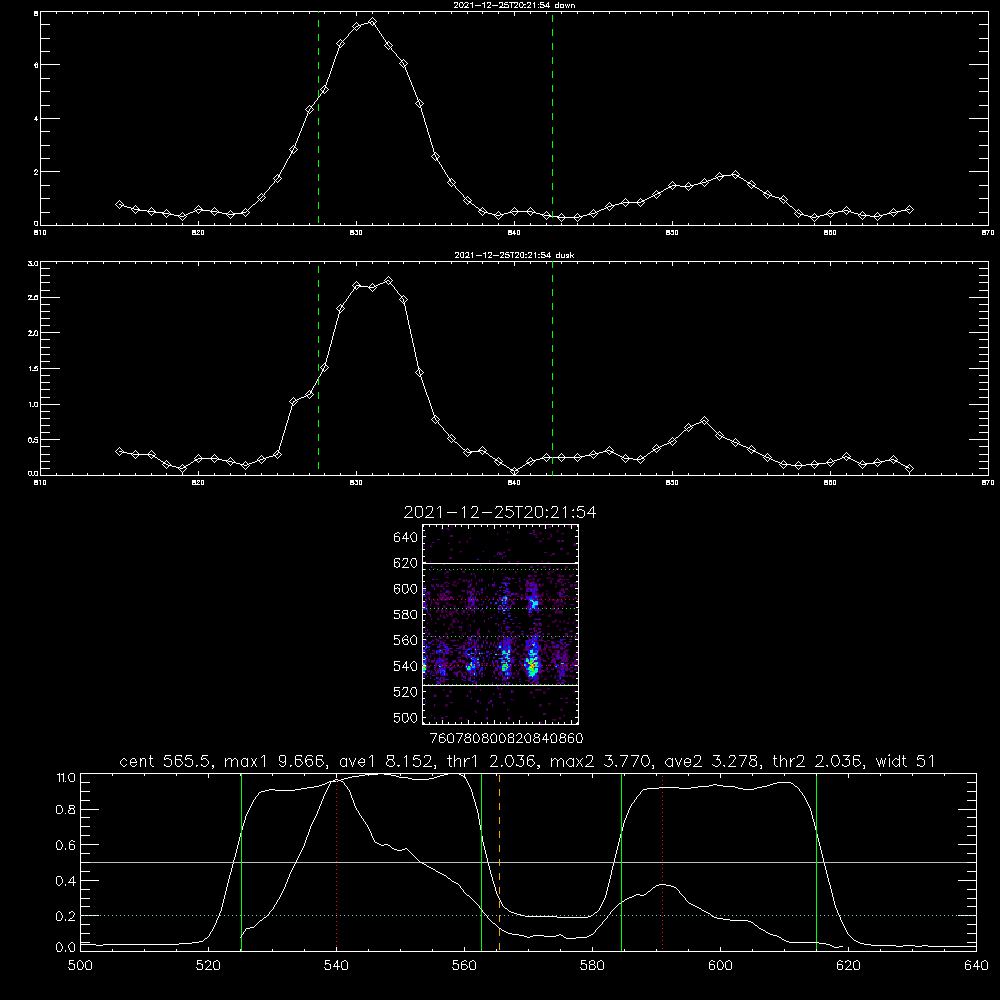Click dusk plot y-axis label '1.0'
Viewport: 1000px width, 1000px height.
[x=33, y=404]
